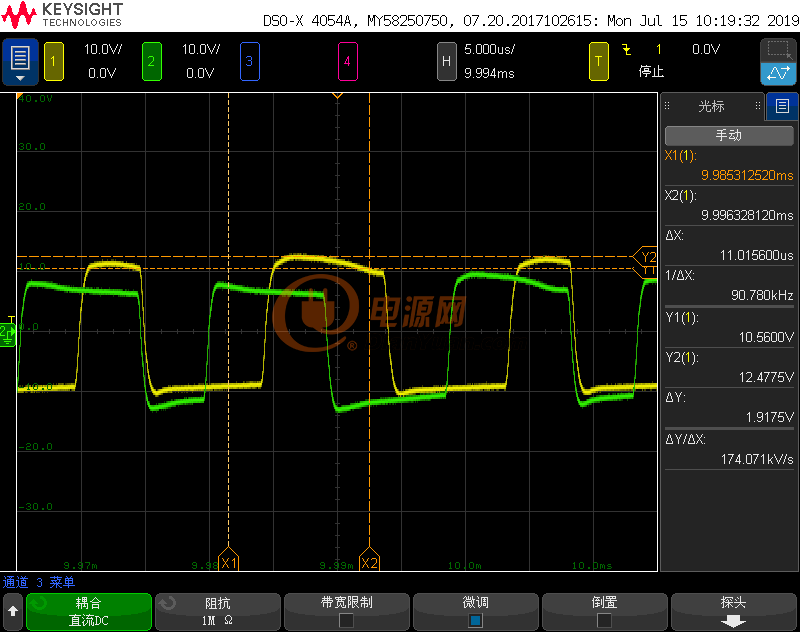Select channel 2 green button
This screenshot has width=800, height=632.
click(152, 62)
